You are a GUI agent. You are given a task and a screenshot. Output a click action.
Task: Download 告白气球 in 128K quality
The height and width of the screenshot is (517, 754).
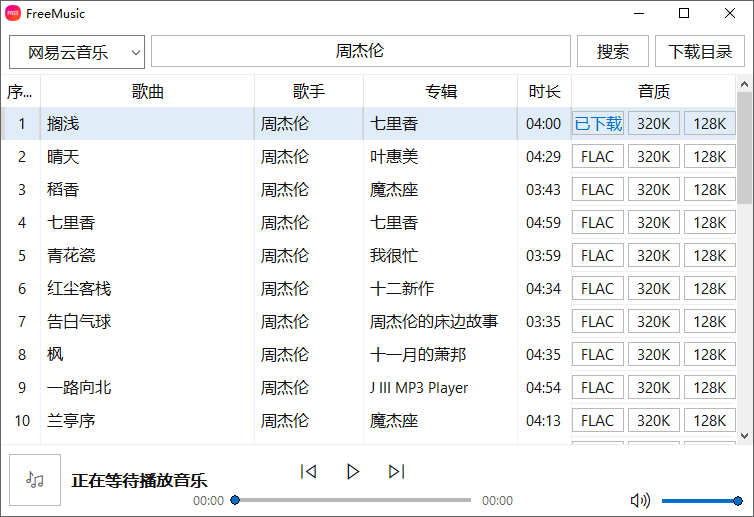(710, 321)
